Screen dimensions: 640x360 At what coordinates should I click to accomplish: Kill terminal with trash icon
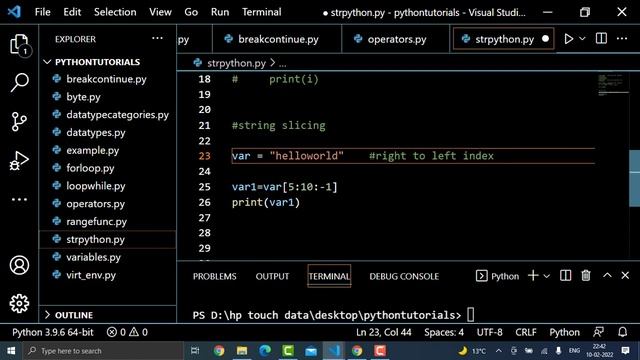point(586,276)
